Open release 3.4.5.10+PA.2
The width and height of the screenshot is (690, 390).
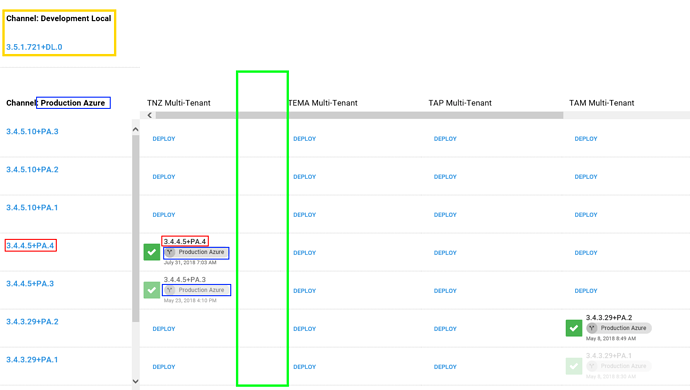click(x=32, y=169)
